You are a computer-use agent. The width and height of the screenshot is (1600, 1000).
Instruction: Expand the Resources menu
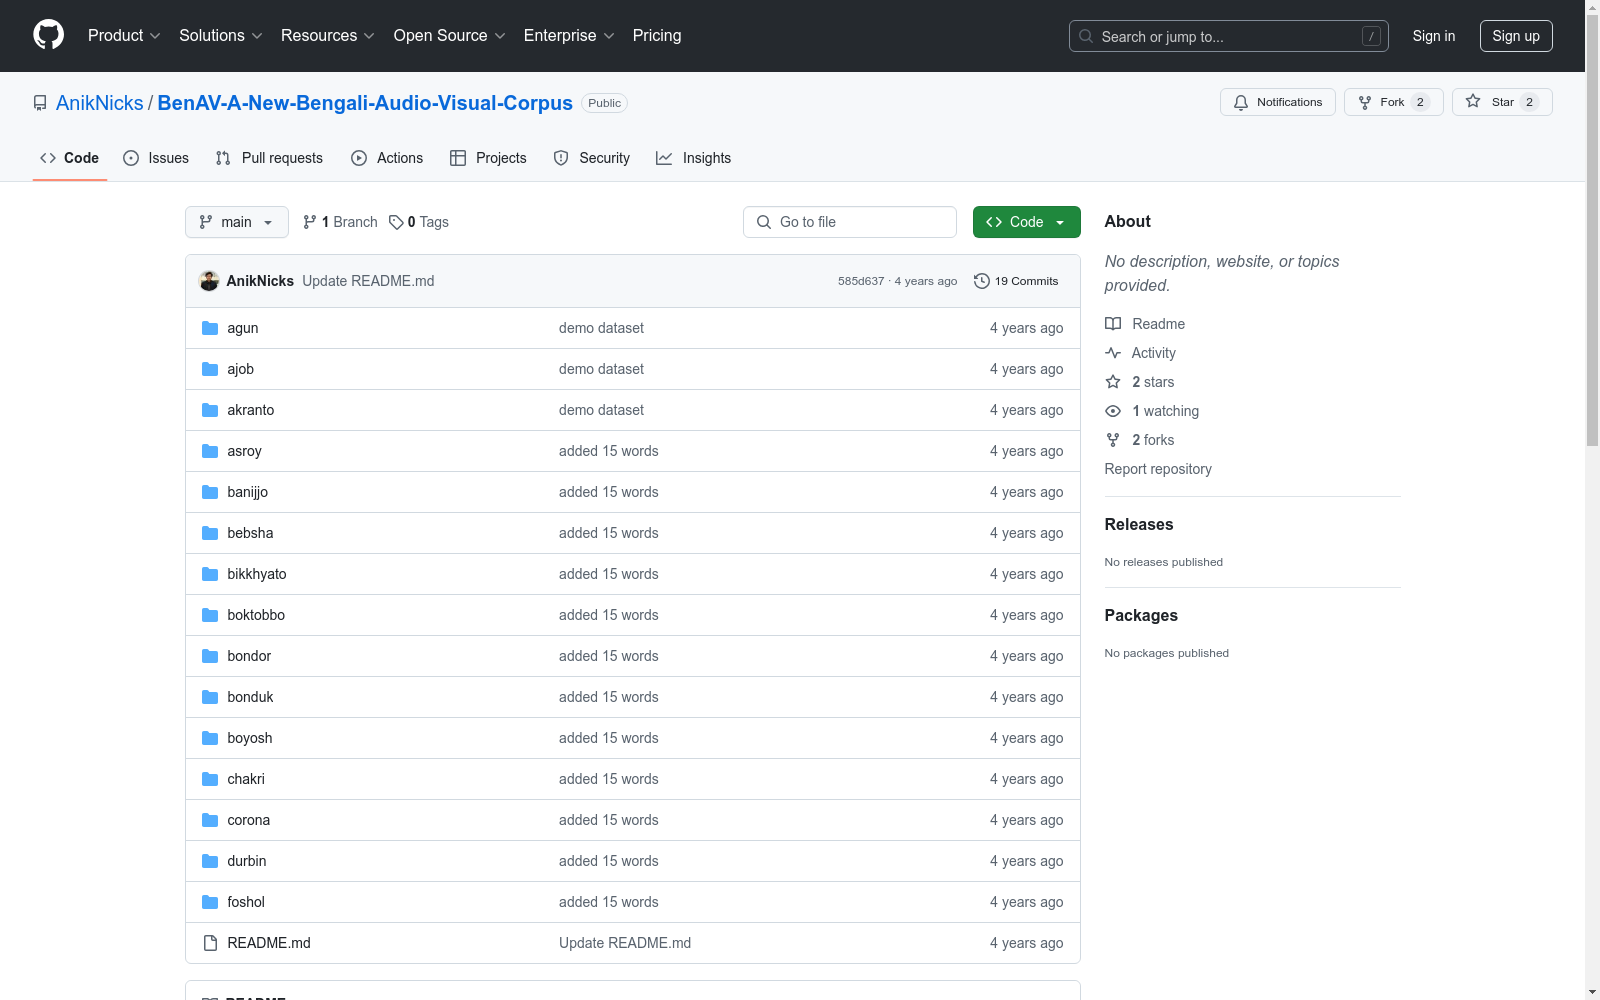point(328,35)
